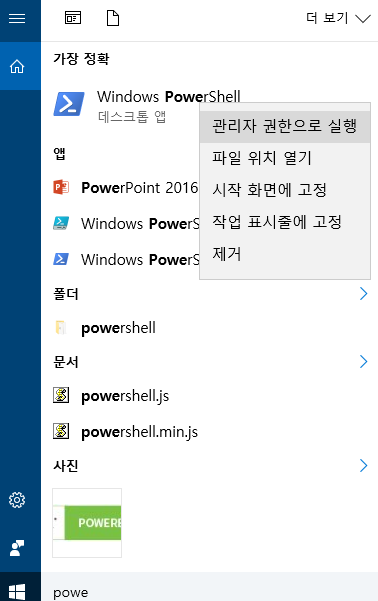Click the search box containing powe
This screenshot has width=378, height=601.
(209, 586)
